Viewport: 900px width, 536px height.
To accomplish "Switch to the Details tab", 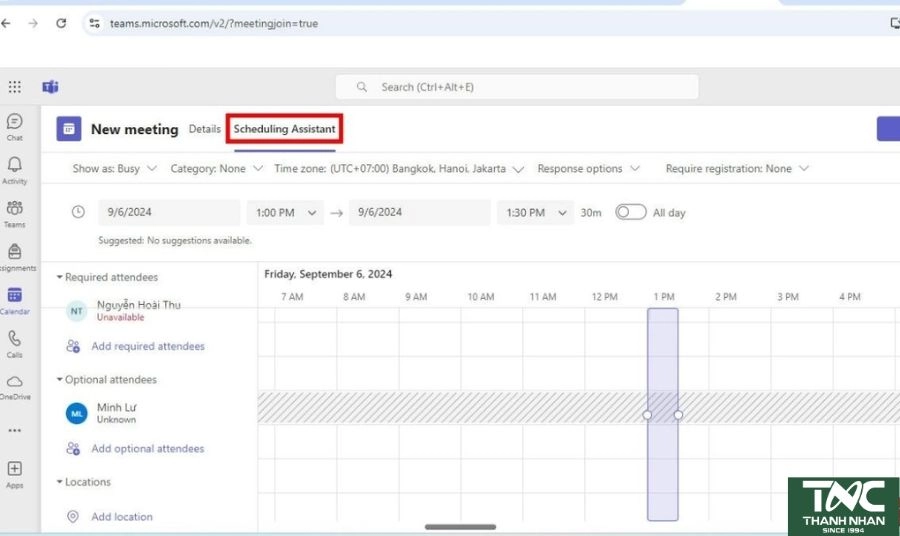I will [205, 129].
